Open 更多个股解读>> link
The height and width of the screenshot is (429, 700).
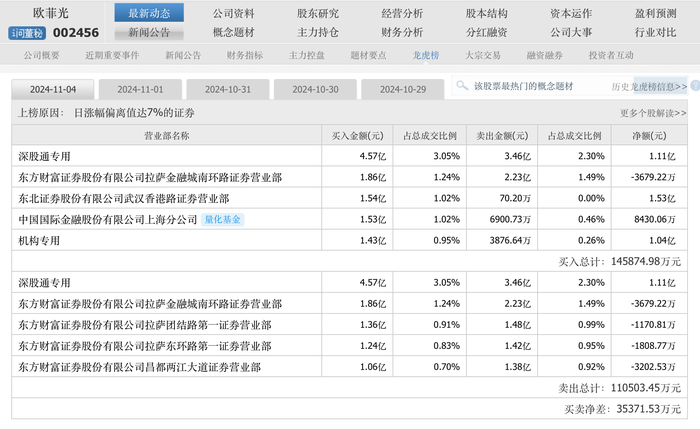[x=653, y=113]
